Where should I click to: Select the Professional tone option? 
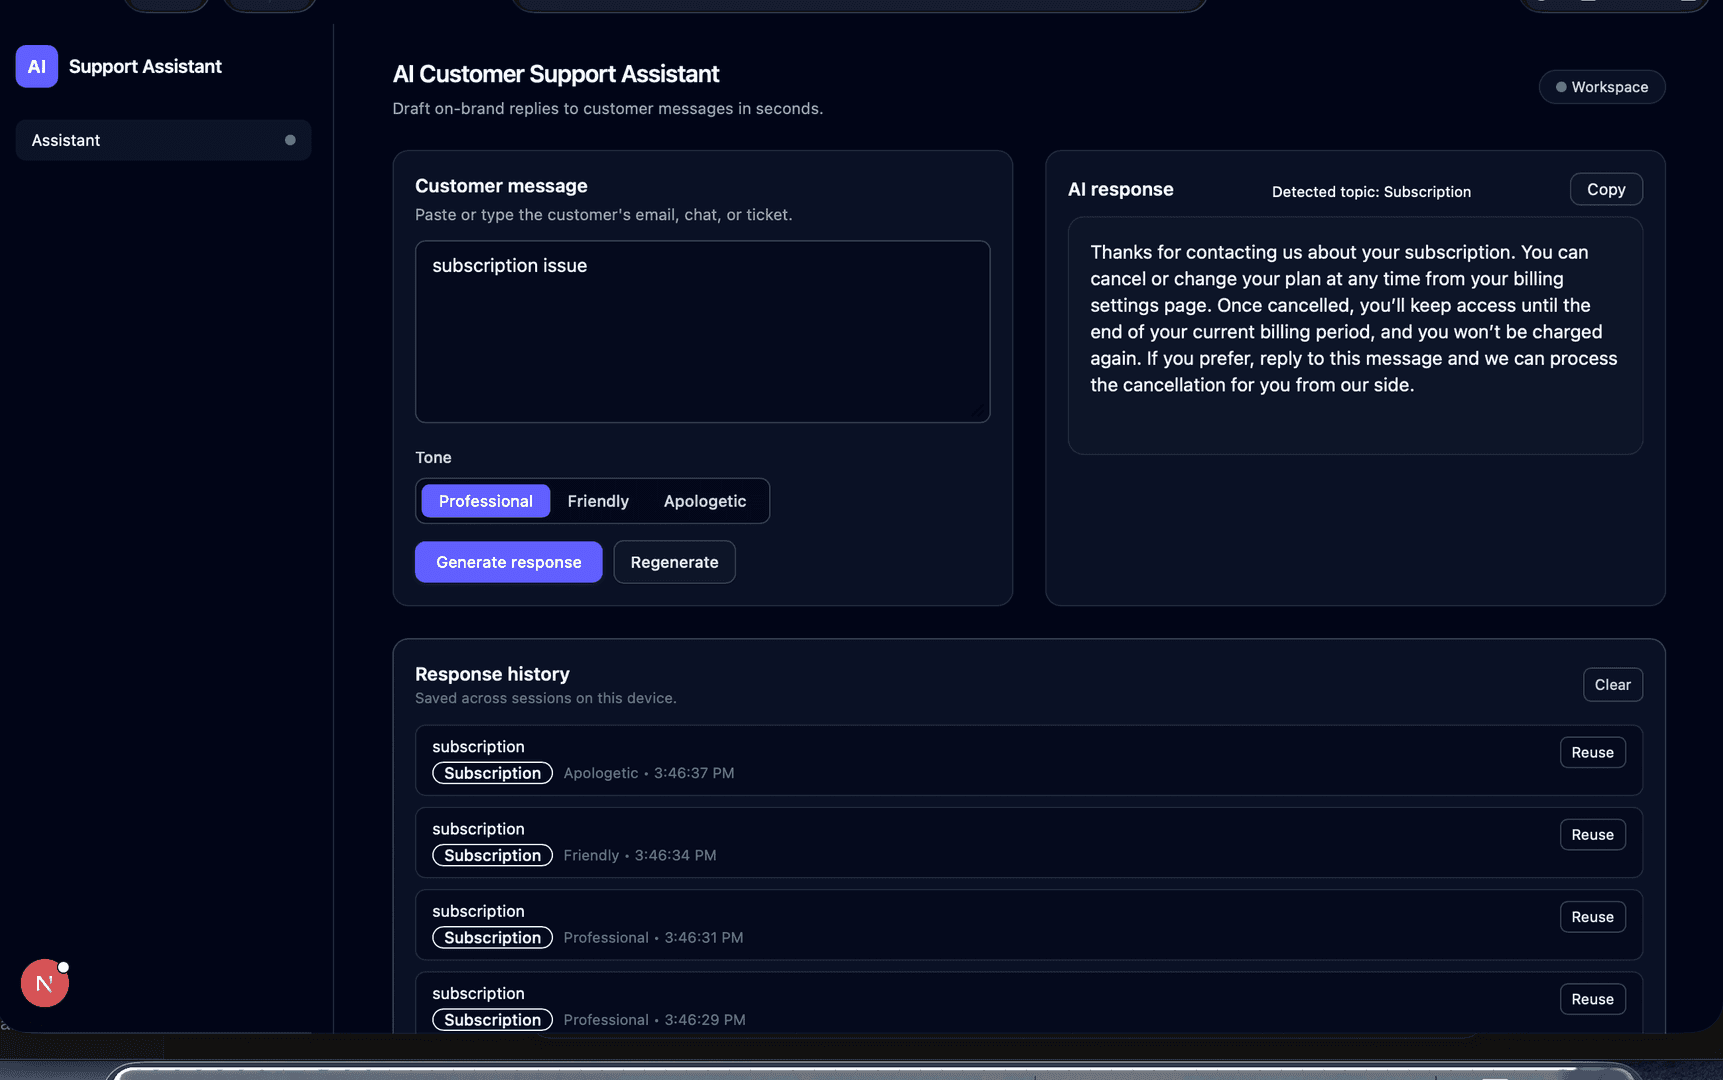[486, 501]
